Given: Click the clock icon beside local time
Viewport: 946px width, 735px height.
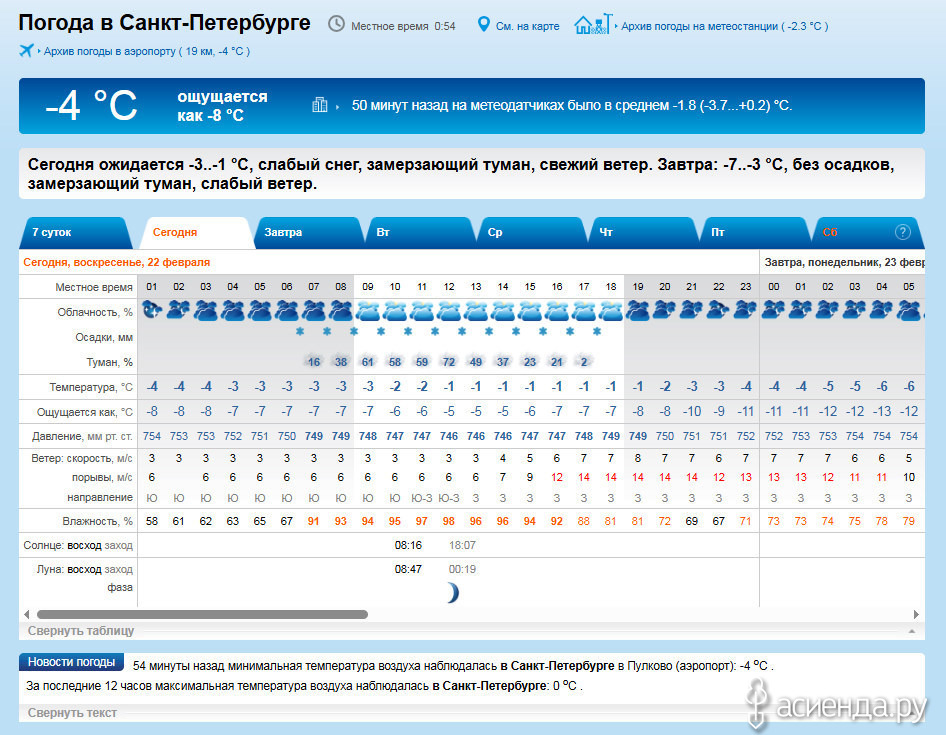Looking at the screenshot, I should coord(336,24).
